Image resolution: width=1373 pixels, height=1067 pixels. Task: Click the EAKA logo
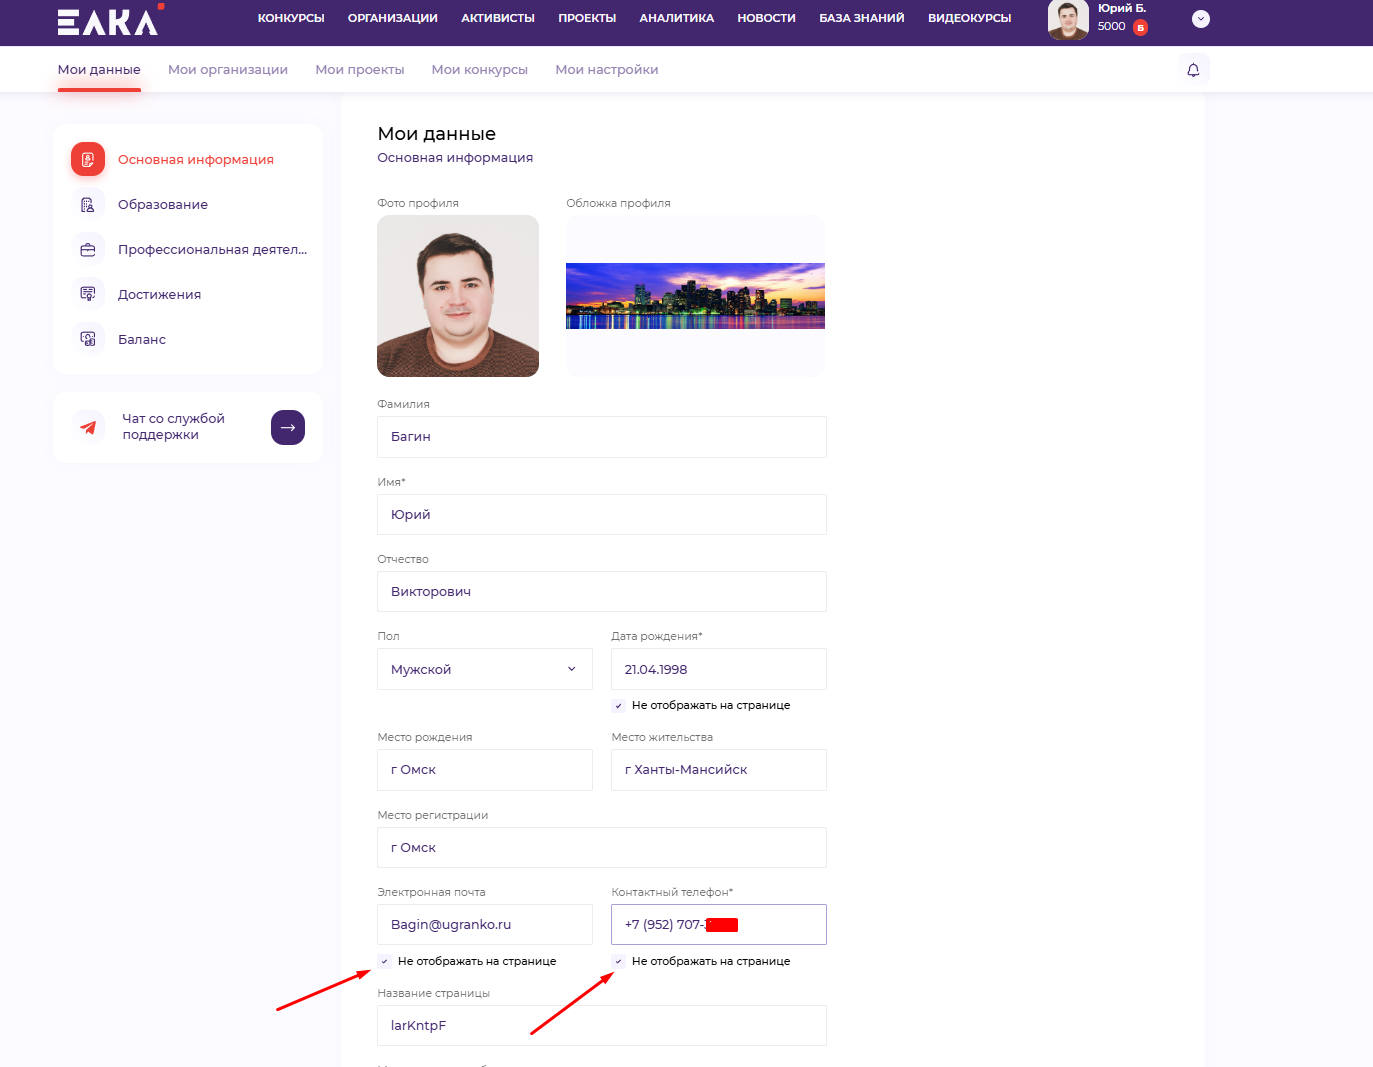(x=109, y=21)
